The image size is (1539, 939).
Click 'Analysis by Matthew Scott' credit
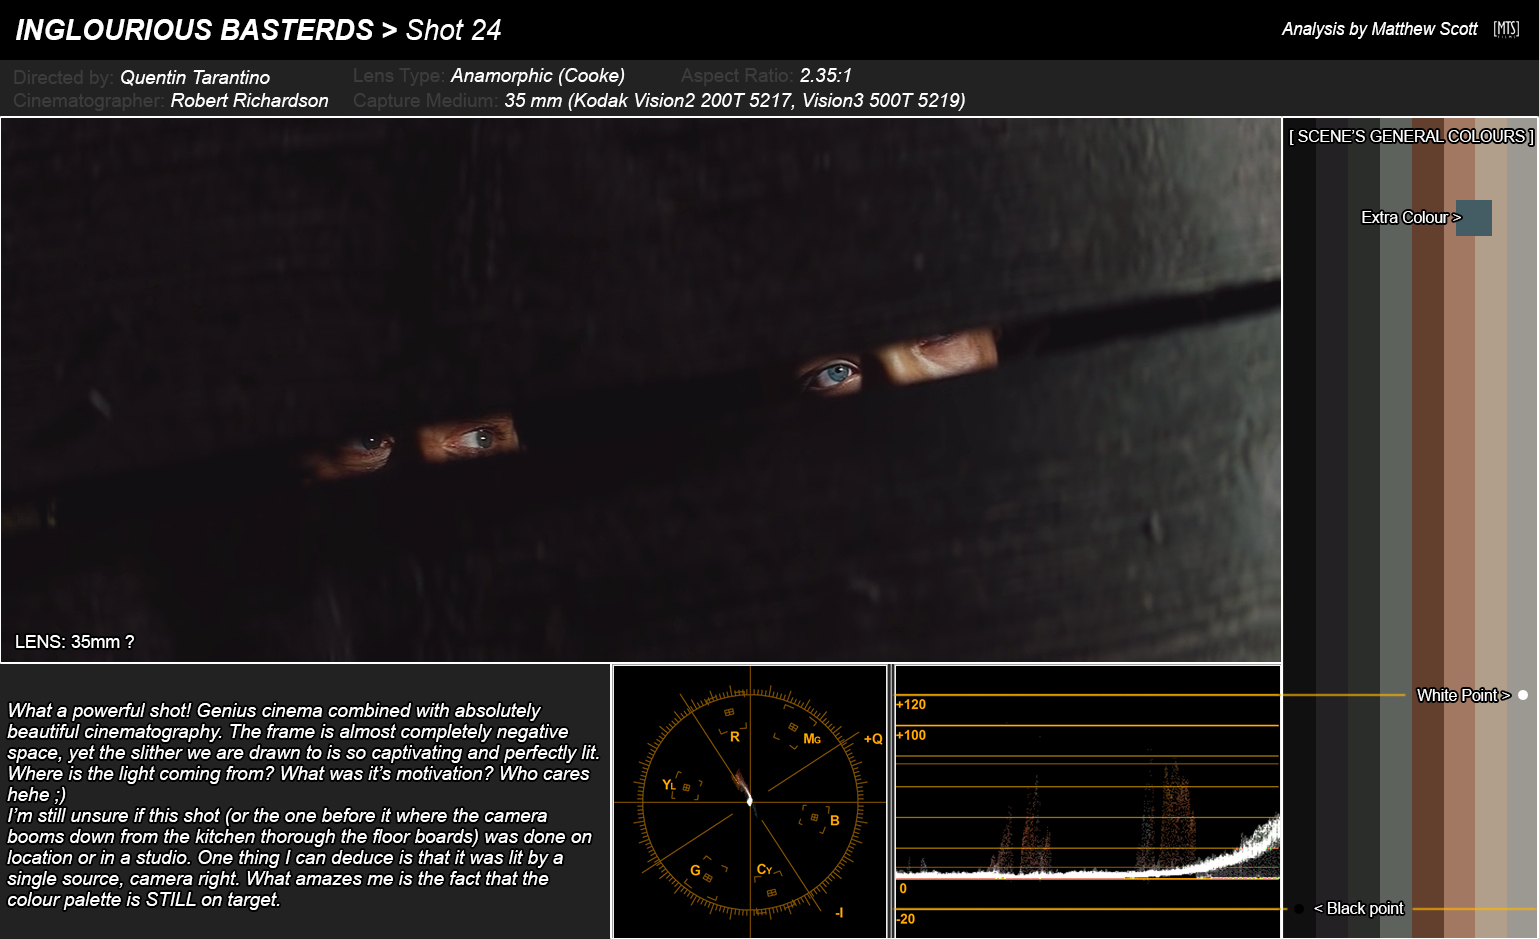pyautogui.click(x=1379, y=29)
